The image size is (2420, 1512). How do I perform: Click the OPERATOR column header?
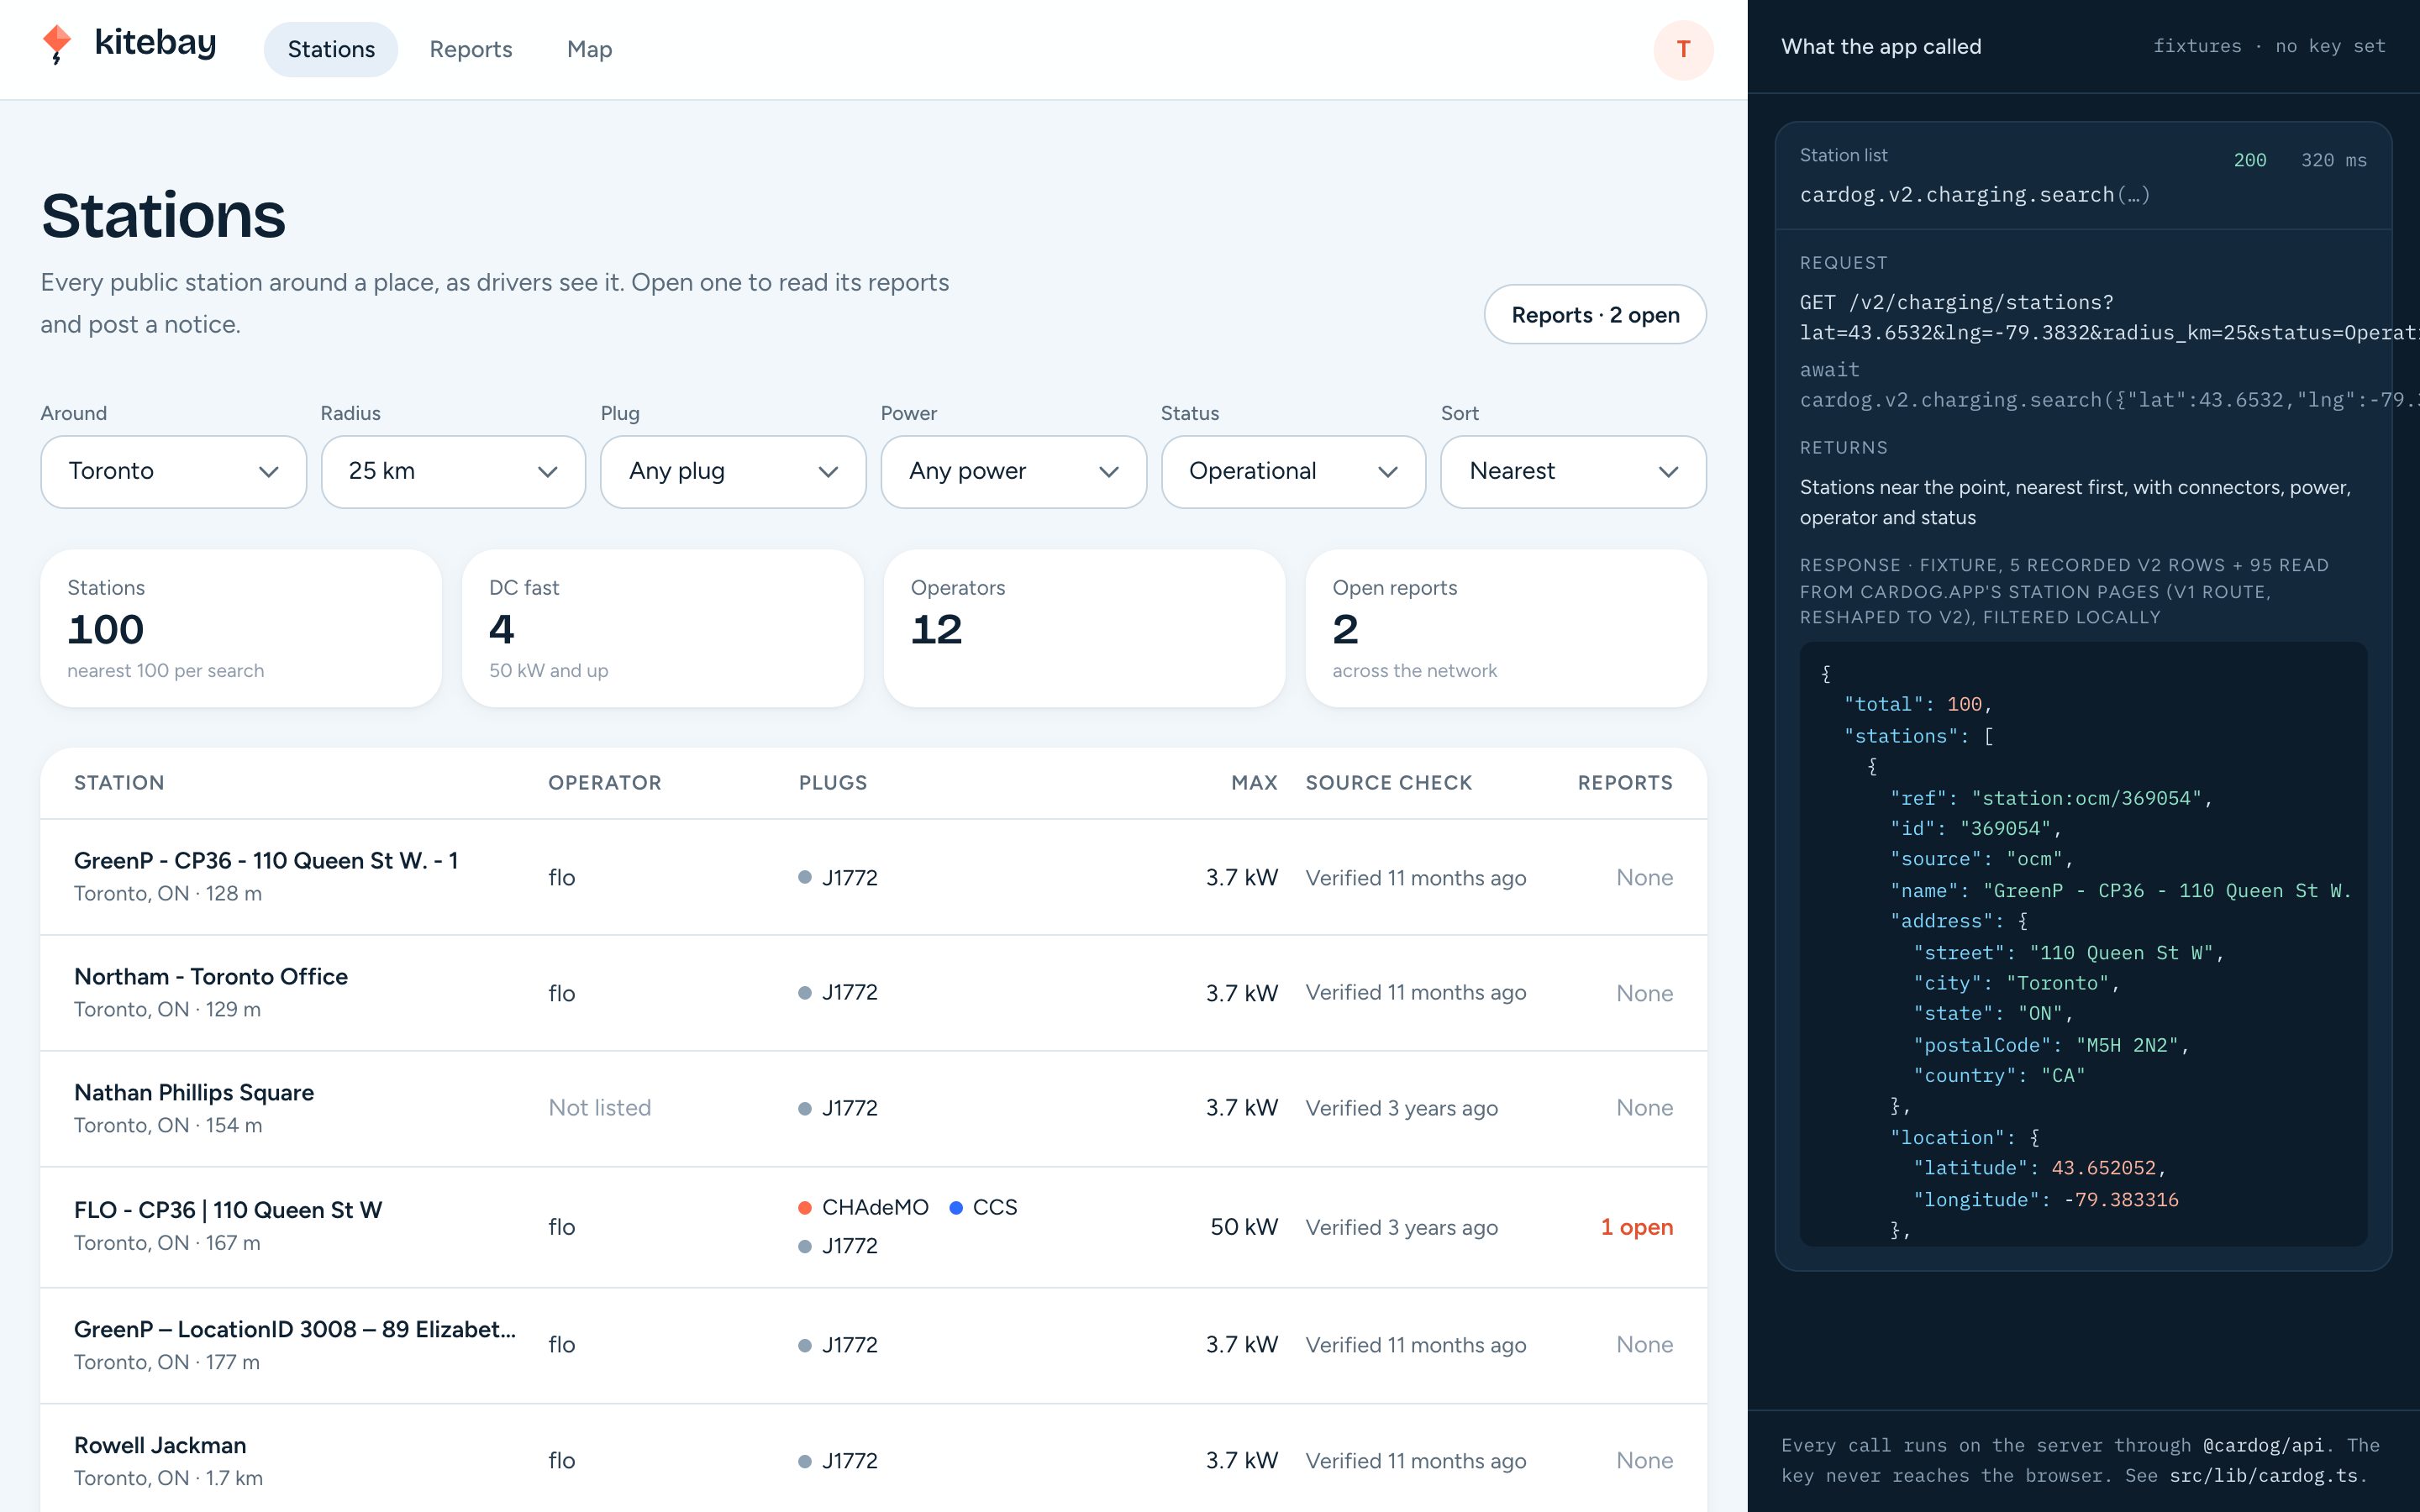pos(605,783)
